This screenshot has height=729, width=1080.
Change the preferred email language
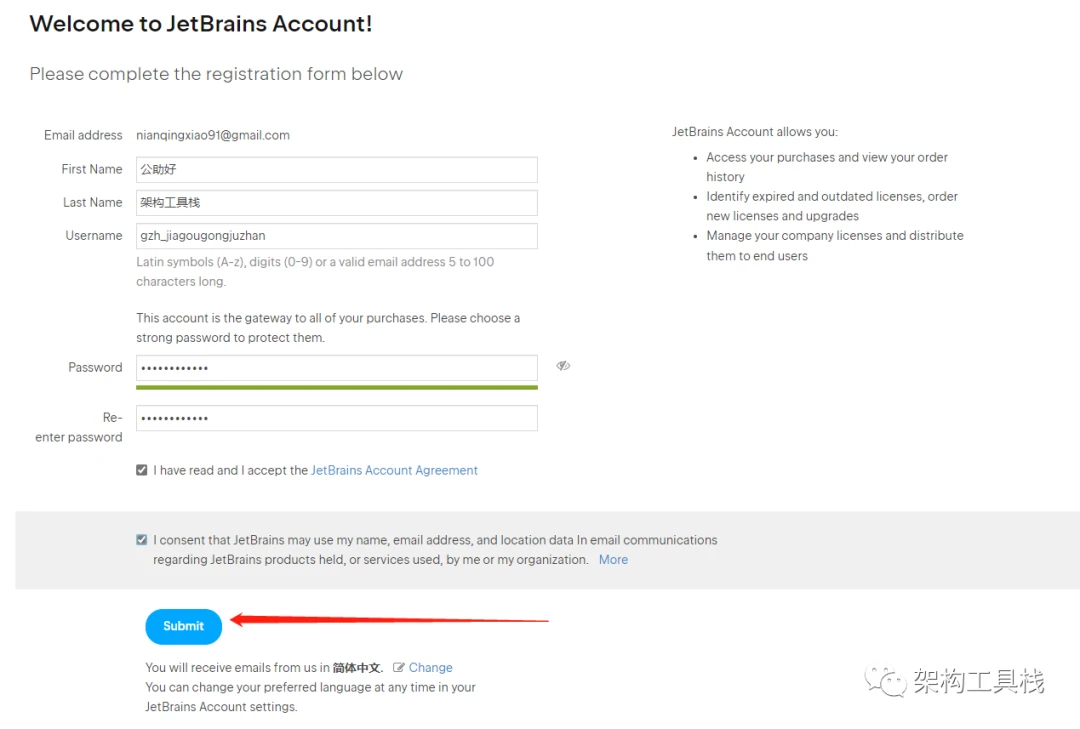(x=430, y=667)
